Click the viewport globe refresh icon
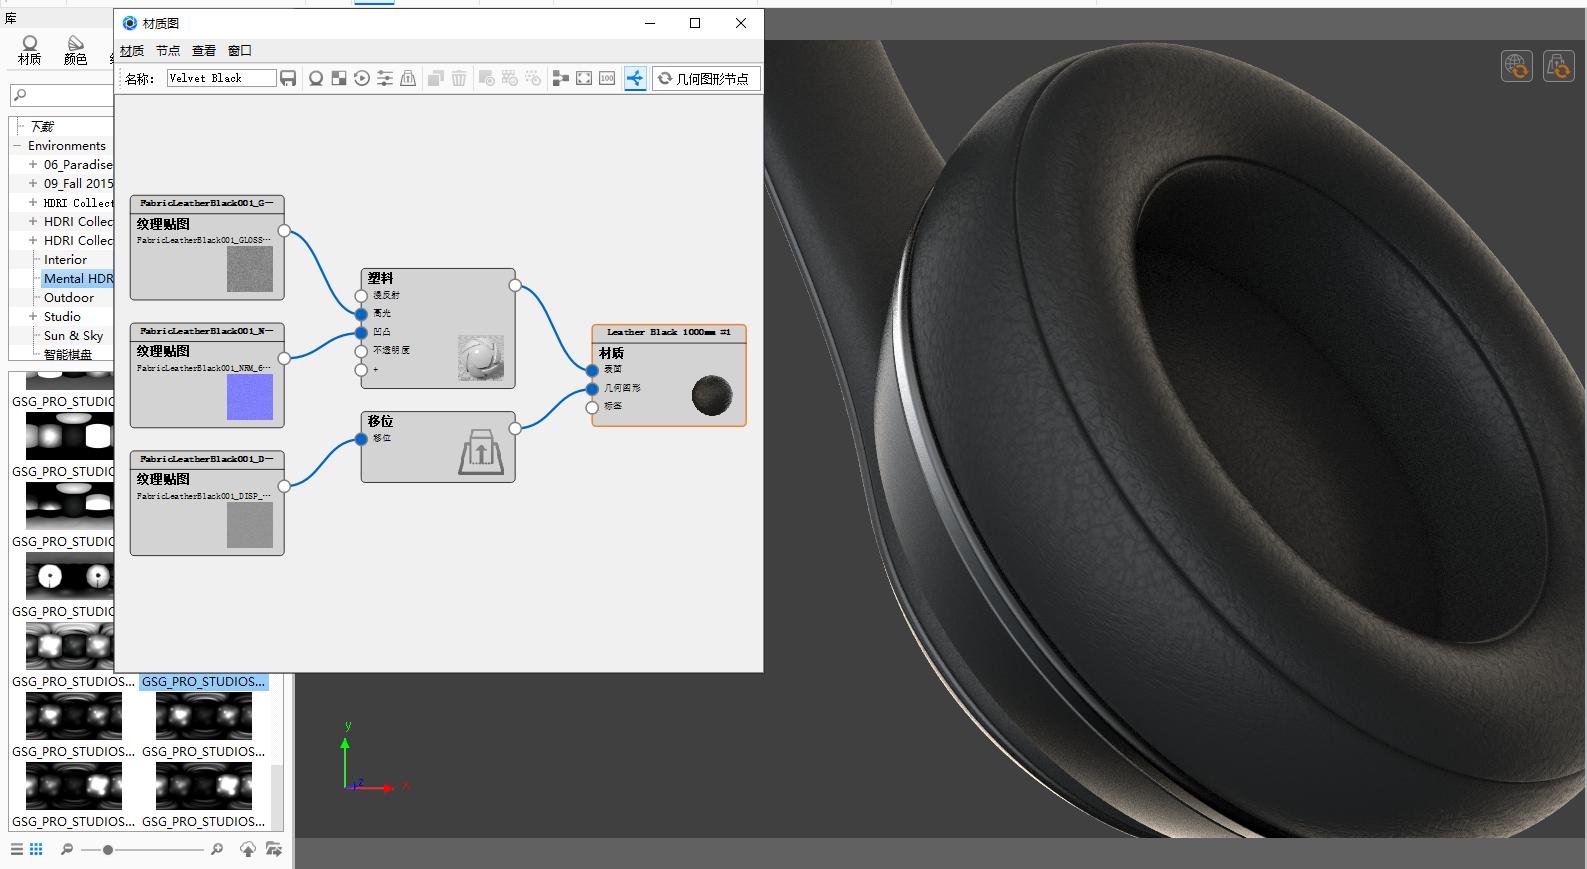Image resolution: width=1587 pixels, height=869 pixels. [x=1517, y=66]
